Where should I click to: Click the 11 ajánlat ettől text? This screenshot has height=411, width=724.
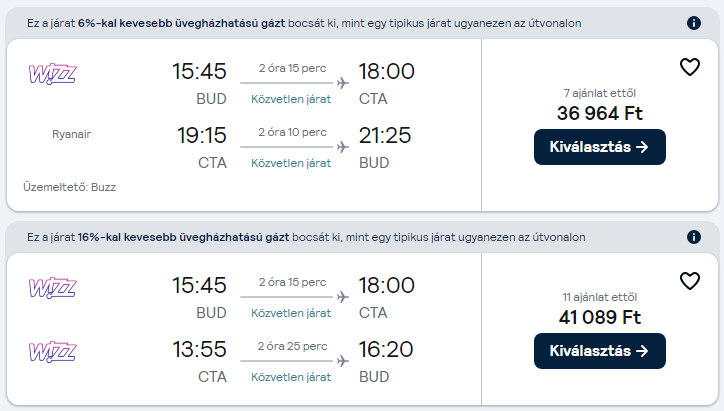(x=600, y=297)
